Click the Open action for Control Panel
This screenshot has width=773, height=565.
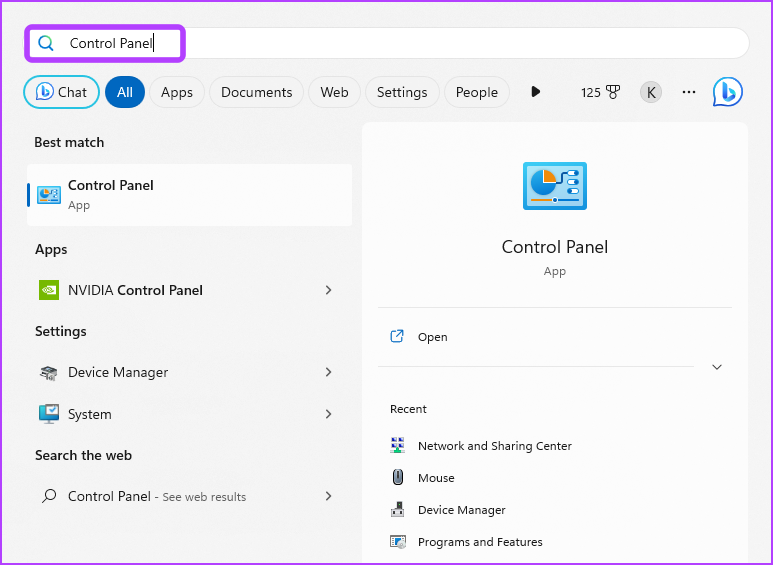(555, 337)
